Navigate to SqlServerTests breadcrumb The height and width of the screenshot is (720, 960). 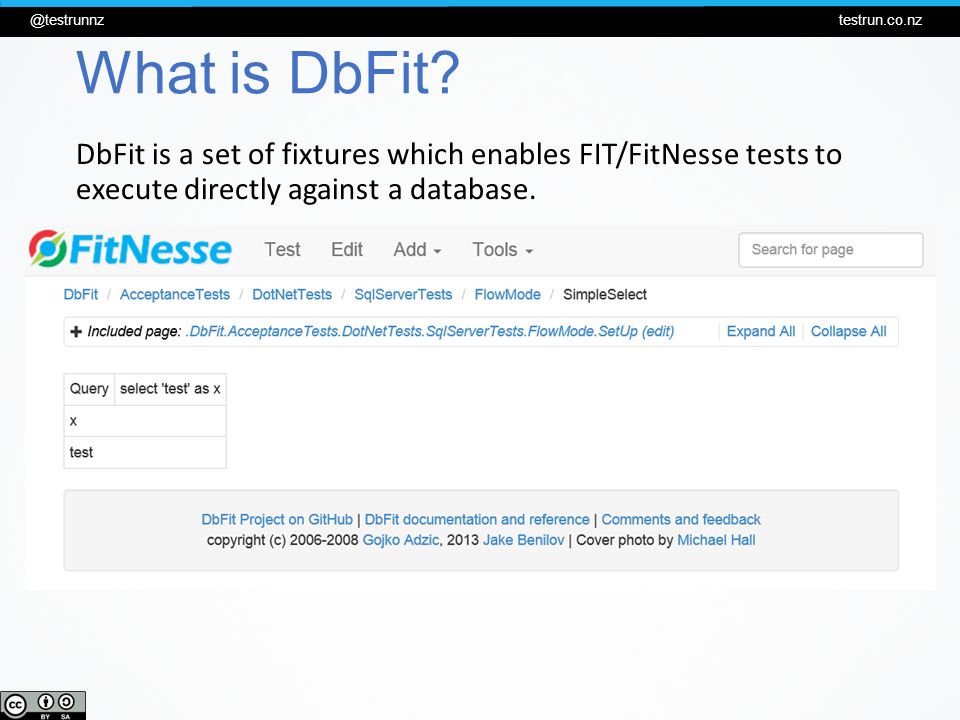403,294
